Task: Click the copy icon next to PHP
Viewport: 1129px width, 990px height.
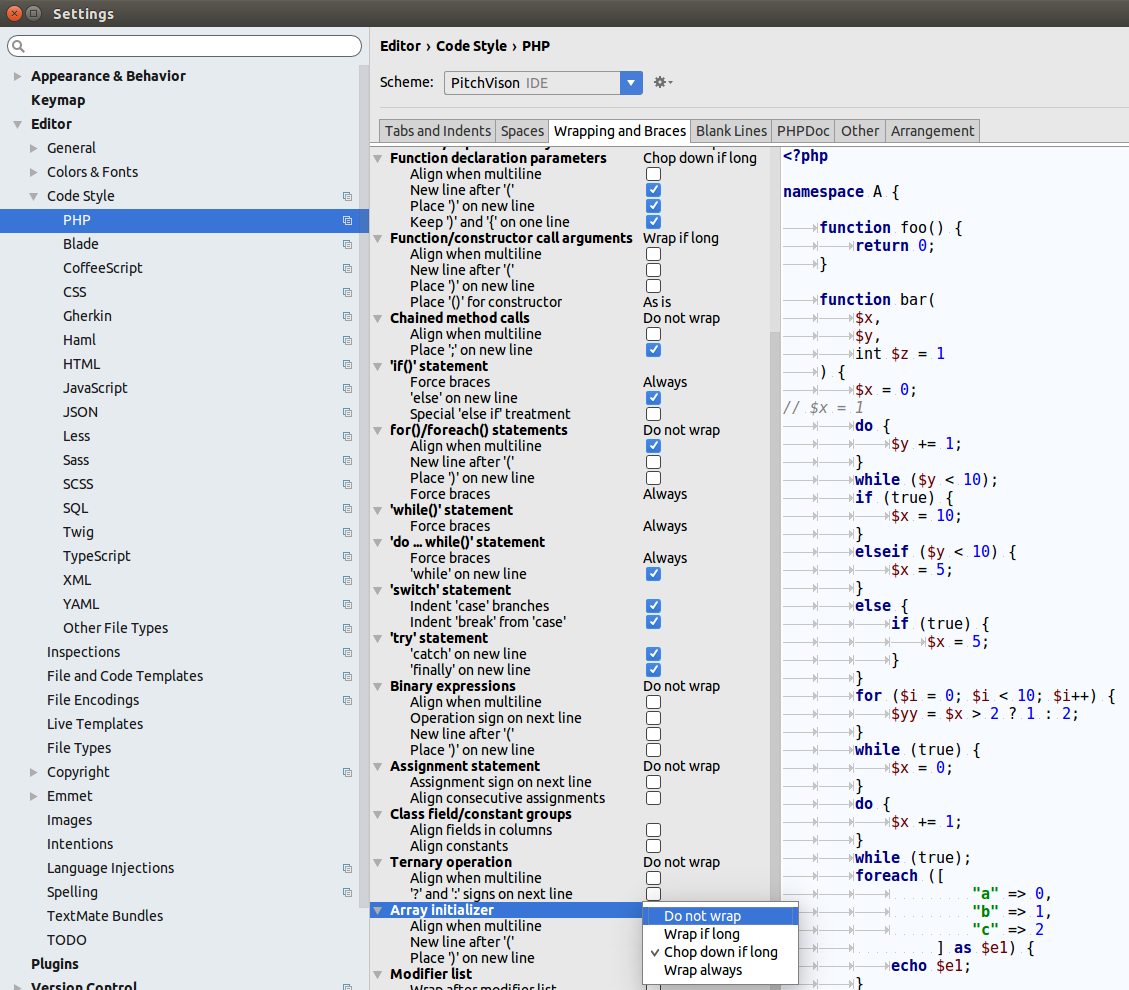Action: 347,220
